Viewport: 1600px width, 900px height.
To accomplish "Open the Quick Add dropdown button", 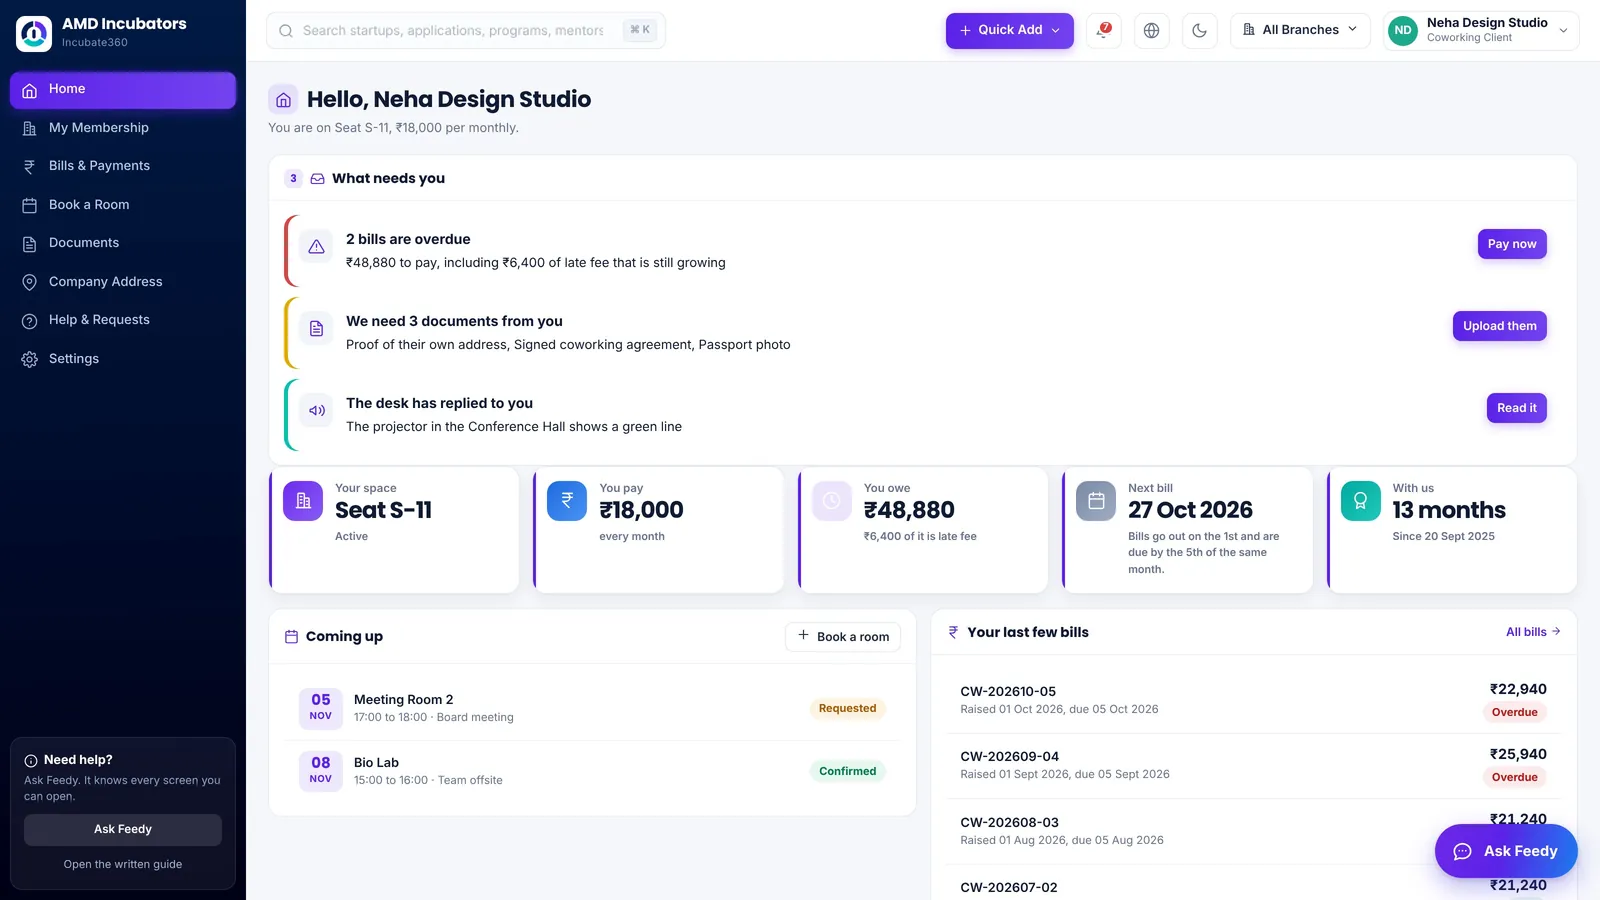I will [1009, 30].
